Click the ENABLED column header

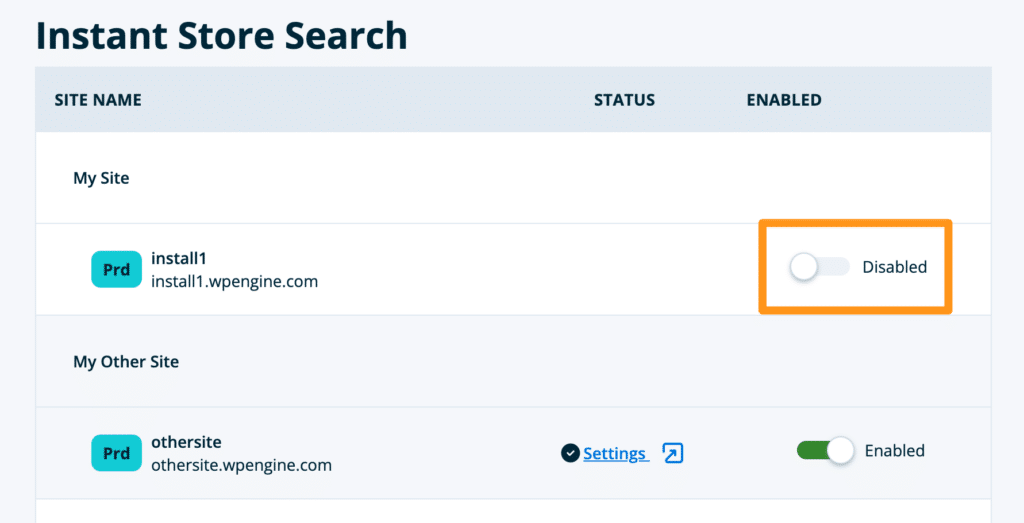coord(784,100)
